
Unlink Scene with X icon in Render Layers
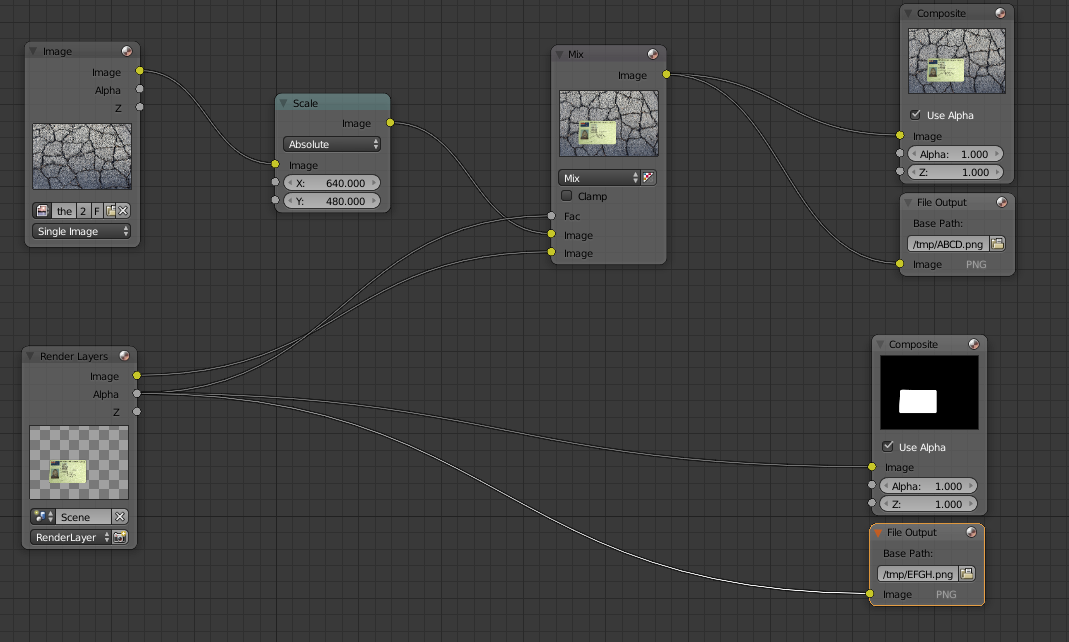pos(119,517)
